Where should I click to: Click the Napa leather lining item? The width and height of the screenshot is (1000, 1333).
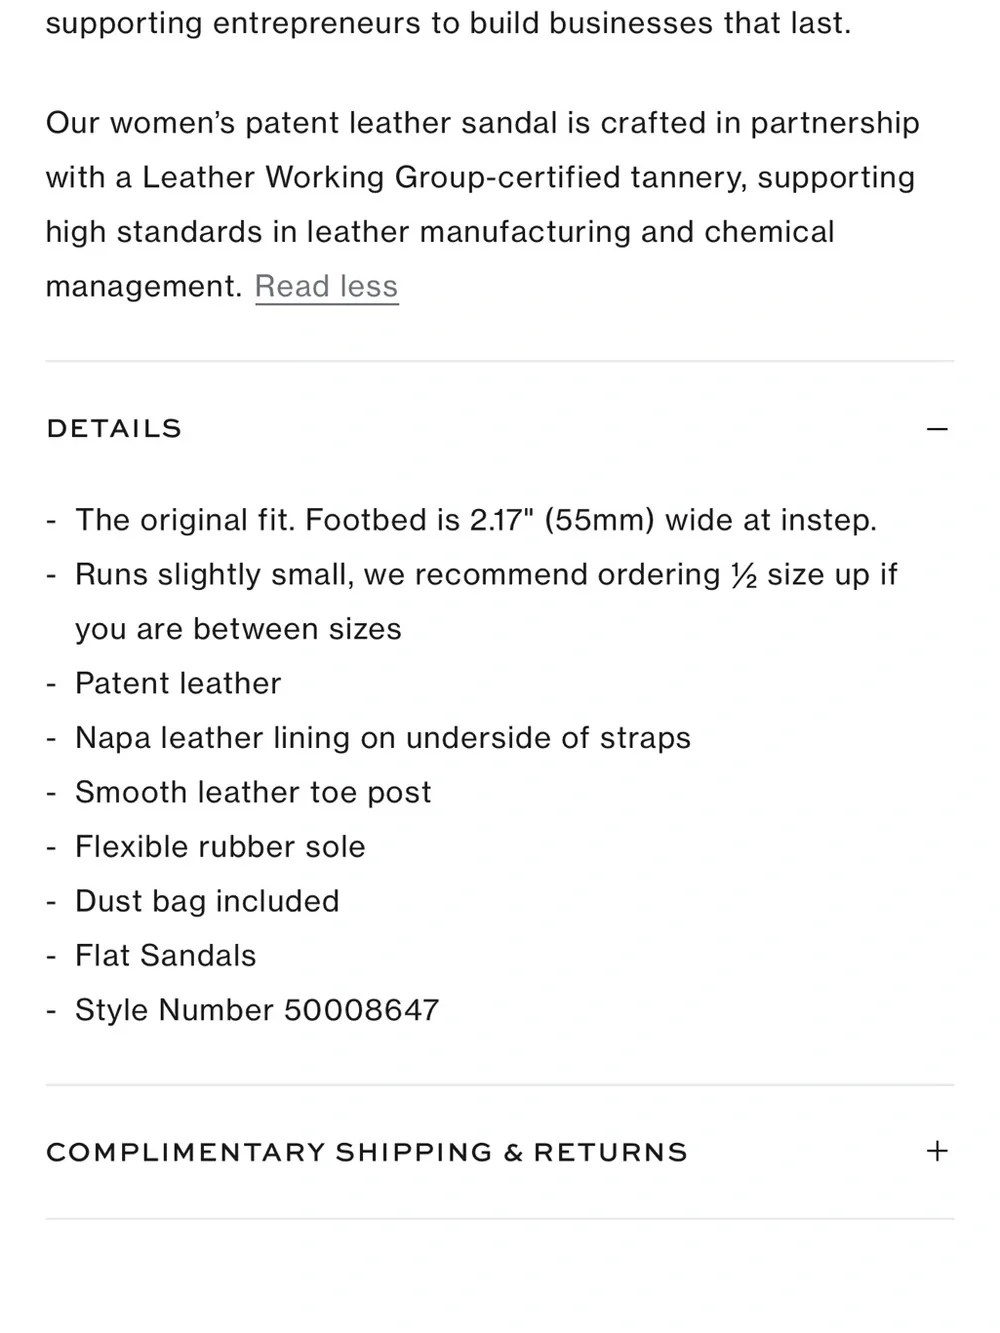[x=383, y=738]
